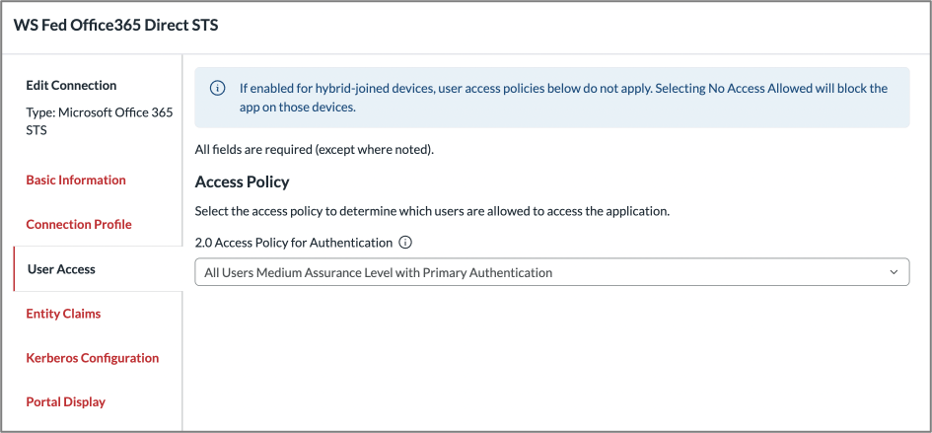Expand the access policy dropdown chevron
The width and height of the screenshot is (932, 433).
pos(893,272)
